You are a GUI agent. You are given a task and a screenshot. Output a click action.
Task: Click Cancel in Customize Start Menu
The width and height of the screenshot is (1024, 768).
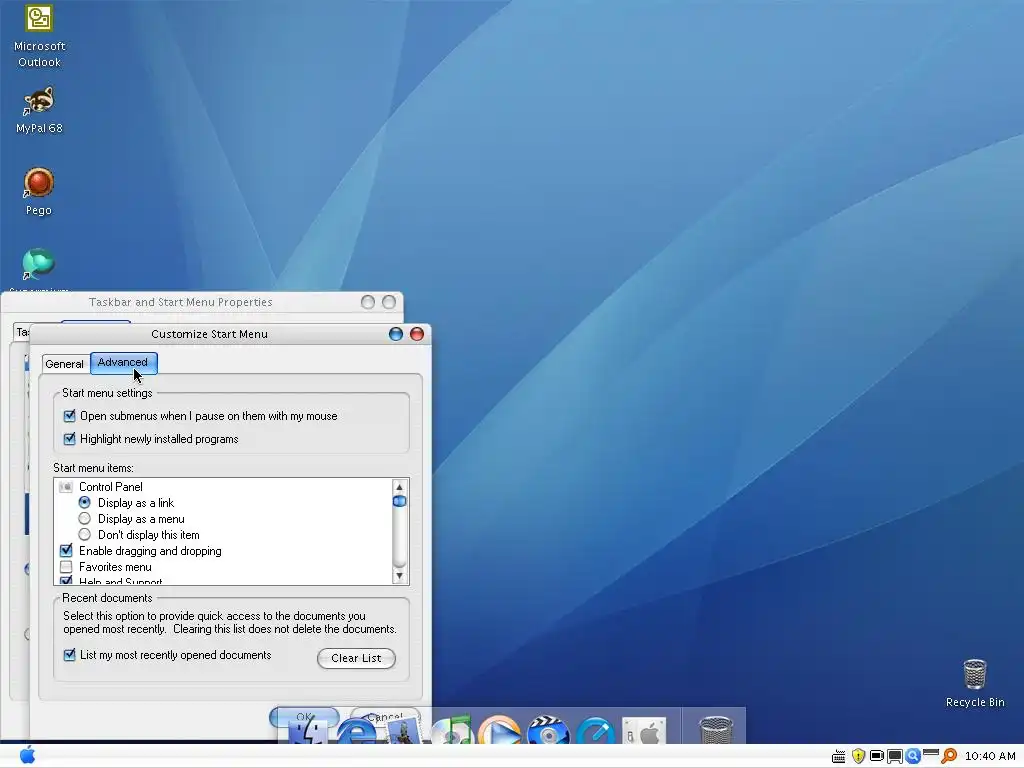[384, 716]
